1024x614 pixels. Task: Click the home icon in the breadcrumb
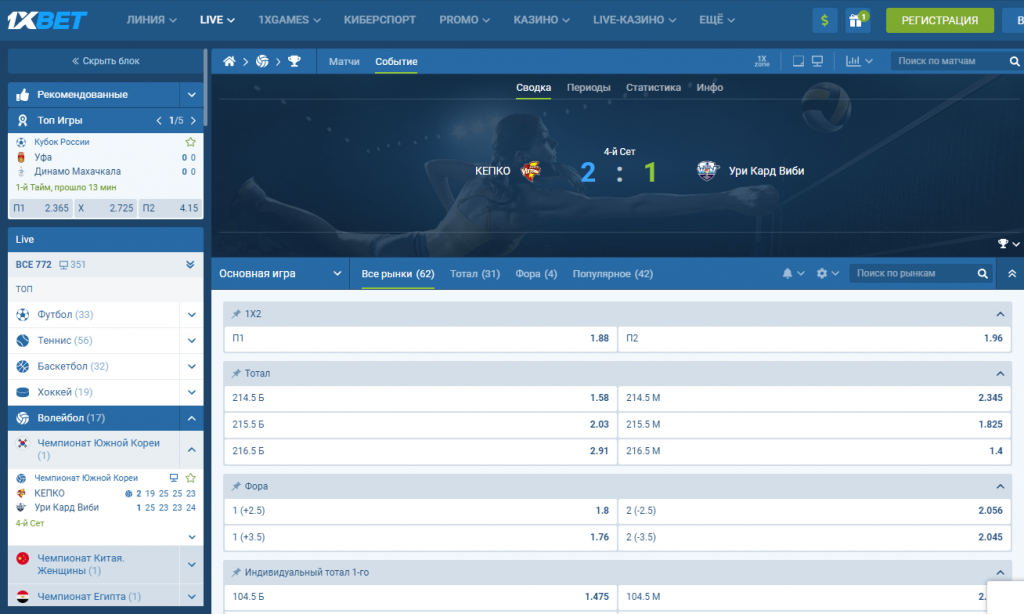229,62
